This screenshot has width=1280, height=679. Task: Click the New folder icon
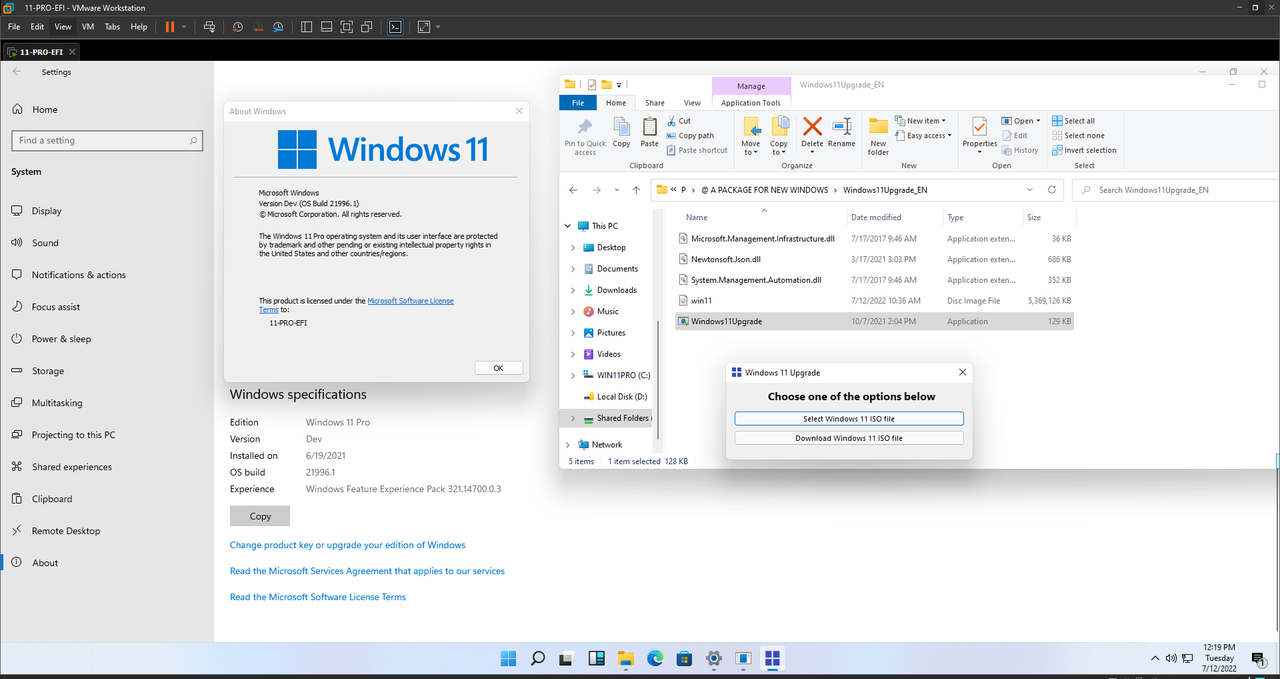pyautogui.click(x=878, y=135)
